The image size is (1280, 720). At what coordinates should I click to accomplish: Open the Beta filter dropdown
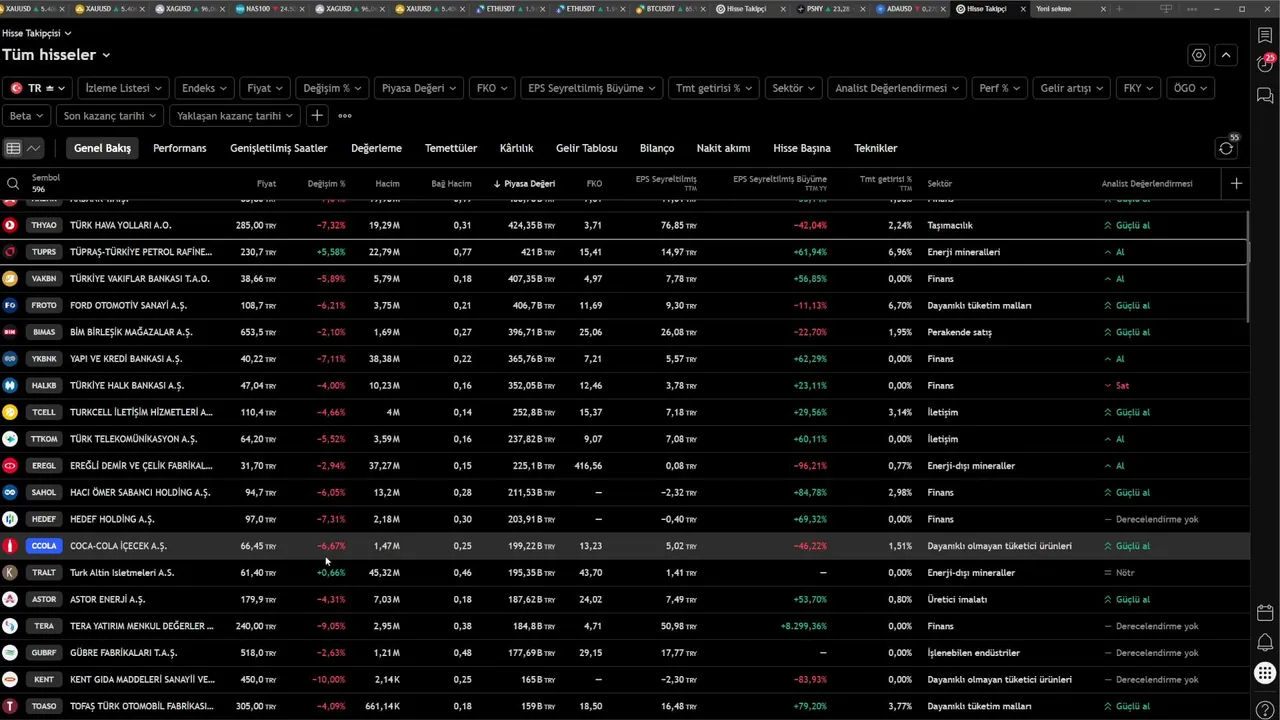coord(27,116)
